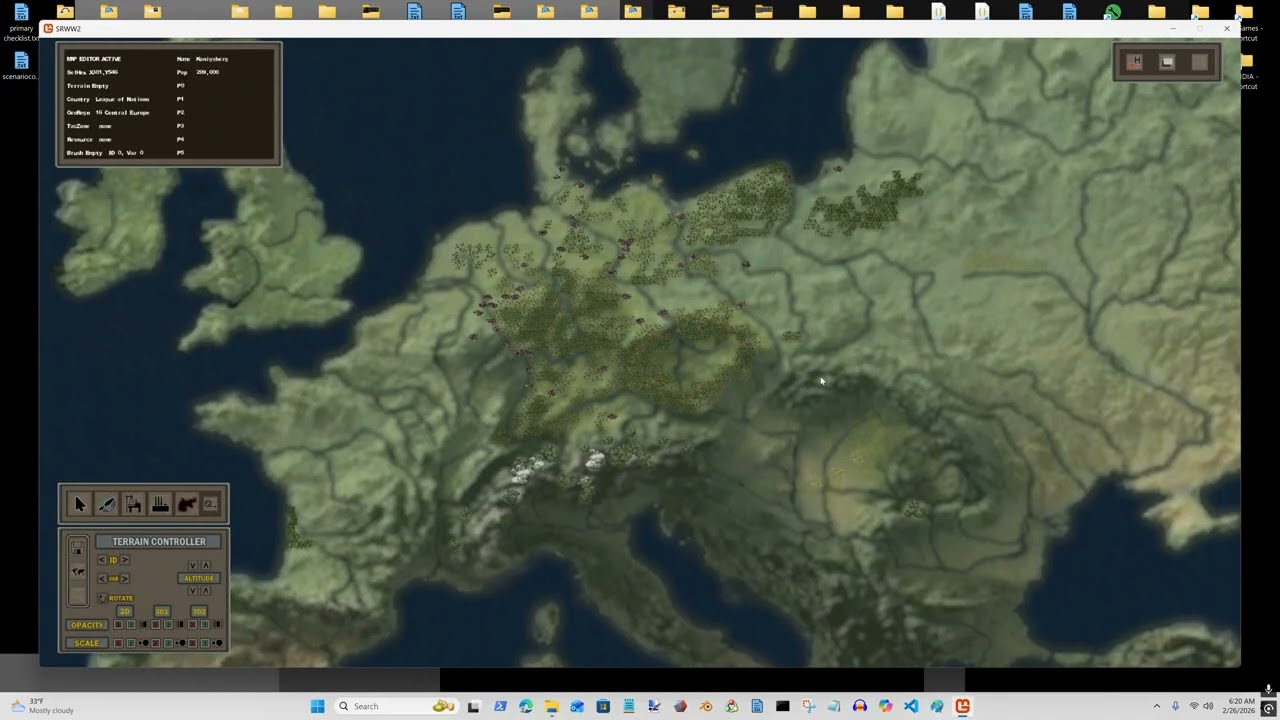Open the clock showing 6:20 AM
This screenshot has height=720, width=1280.
pyautogui.click(x=1240, y=706)
